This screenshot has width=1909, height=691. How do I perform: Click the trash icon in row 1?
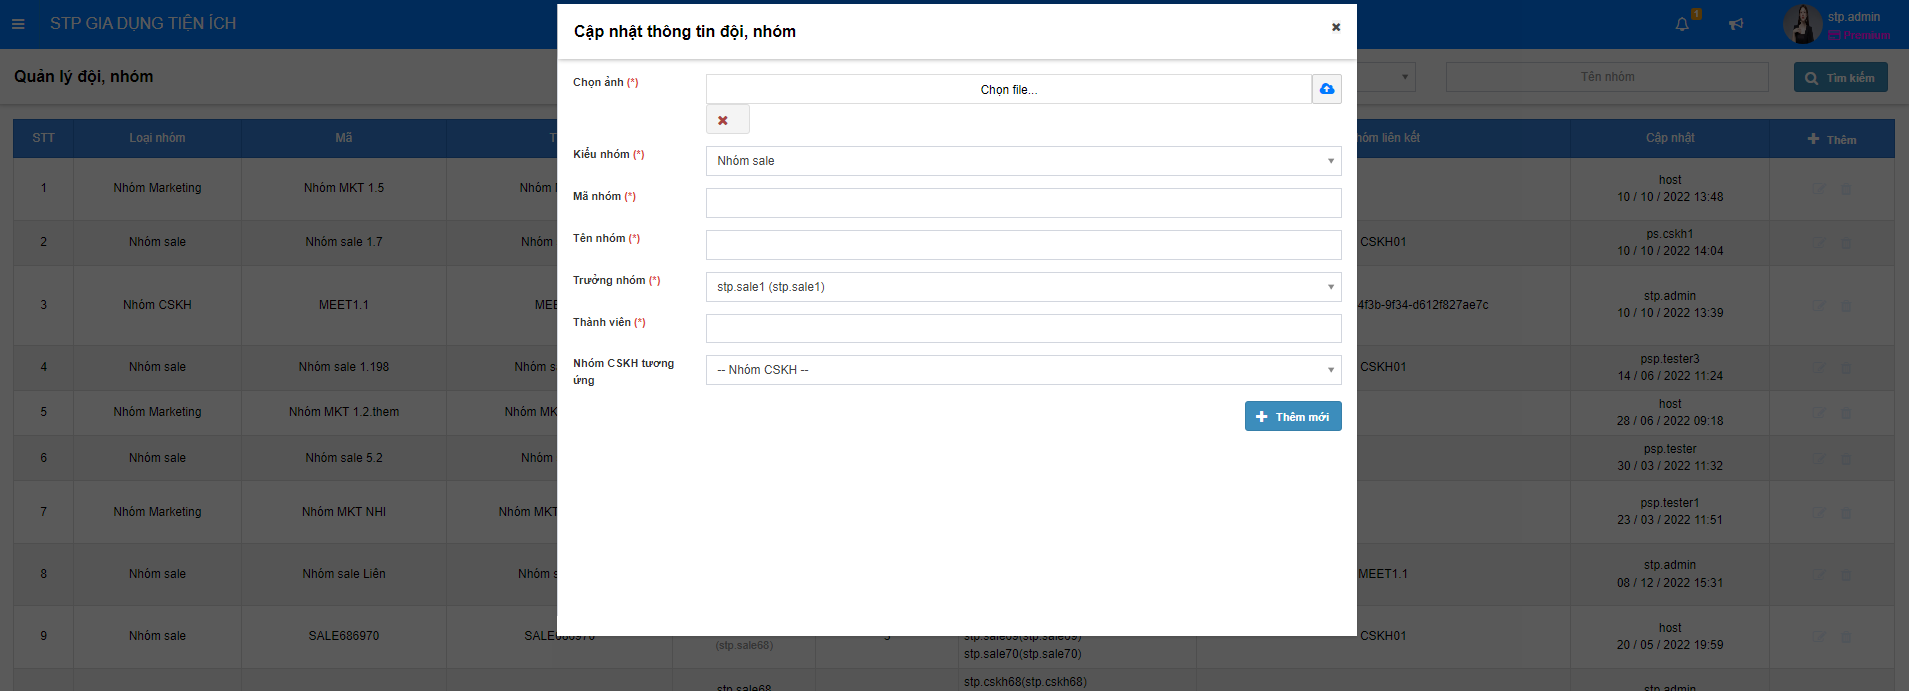coord(1846,188)
